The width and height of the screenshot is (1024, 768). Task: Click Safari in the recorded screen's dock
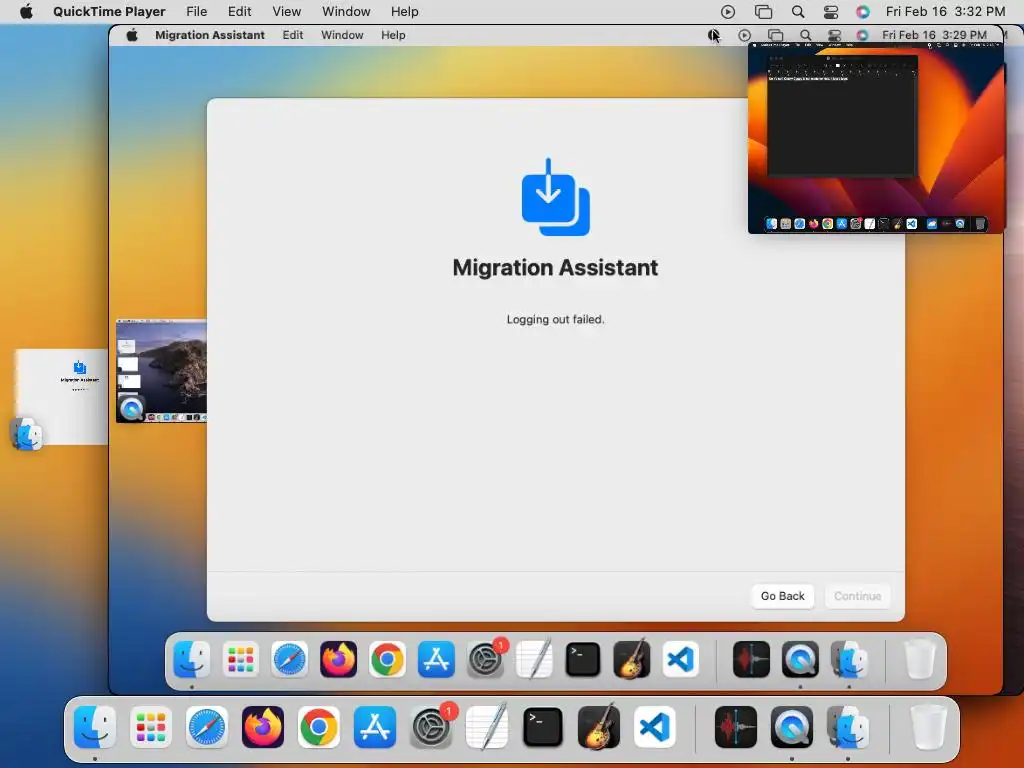(x=289, y=660)
